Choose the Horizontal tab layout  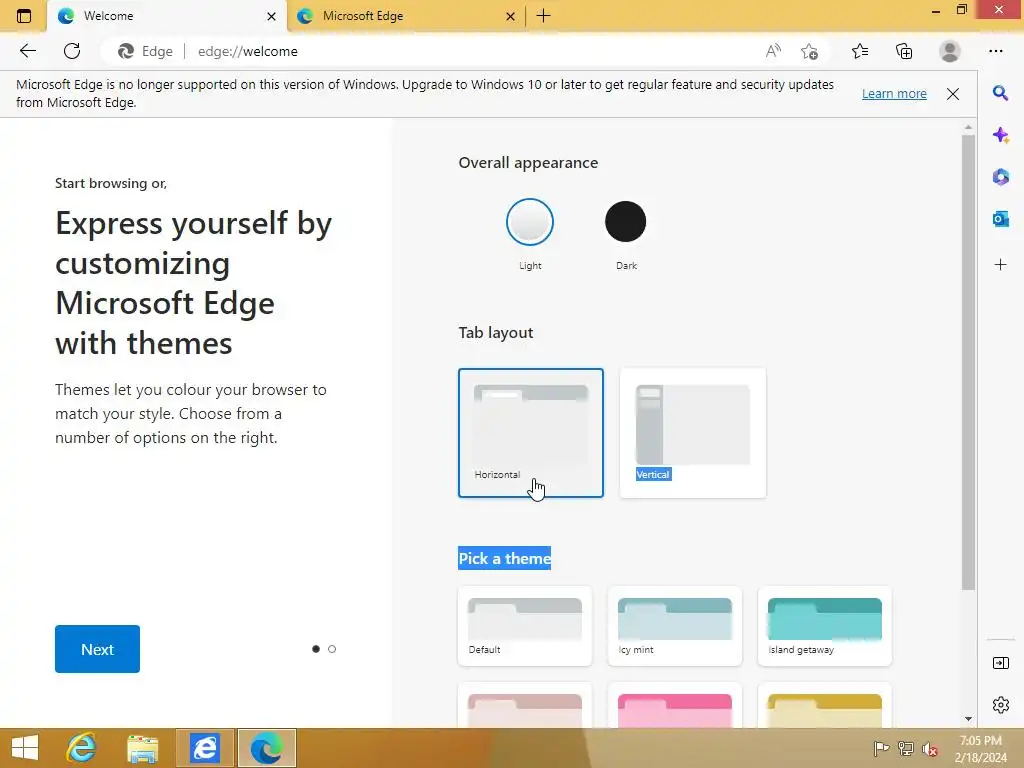click(x=530, y=433)
